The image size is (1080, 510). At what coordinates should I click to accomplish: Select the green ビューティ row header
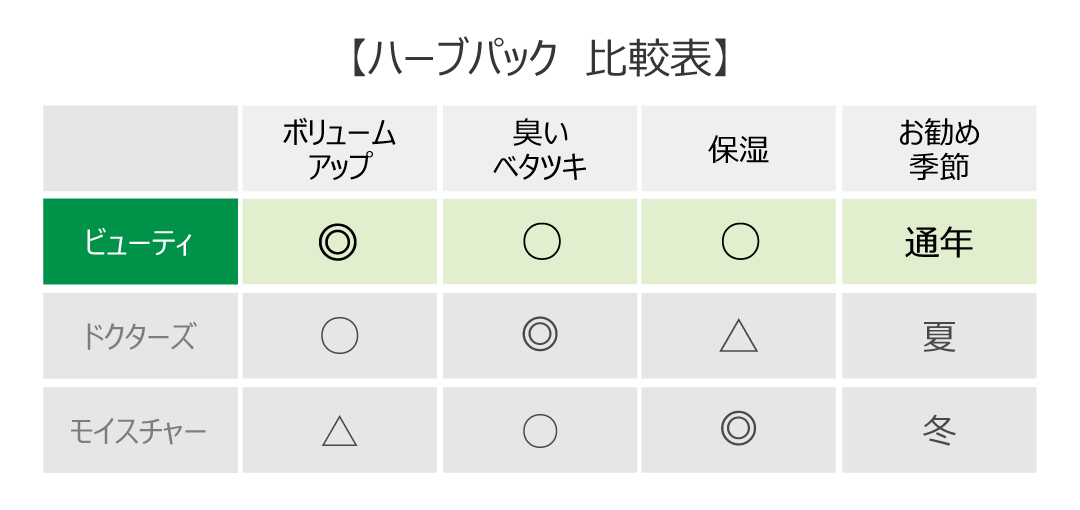pyautogui.click(x=140, y=242)
